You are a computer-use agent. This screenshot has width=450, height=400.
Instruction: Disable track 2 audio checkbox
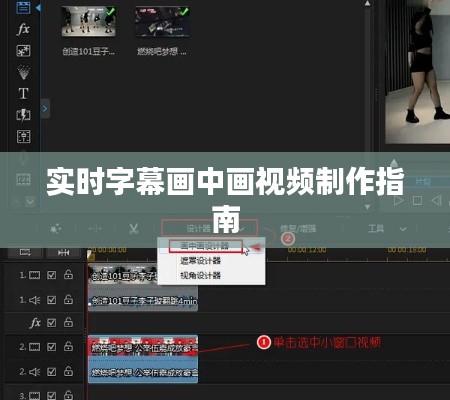click(52, 371)
